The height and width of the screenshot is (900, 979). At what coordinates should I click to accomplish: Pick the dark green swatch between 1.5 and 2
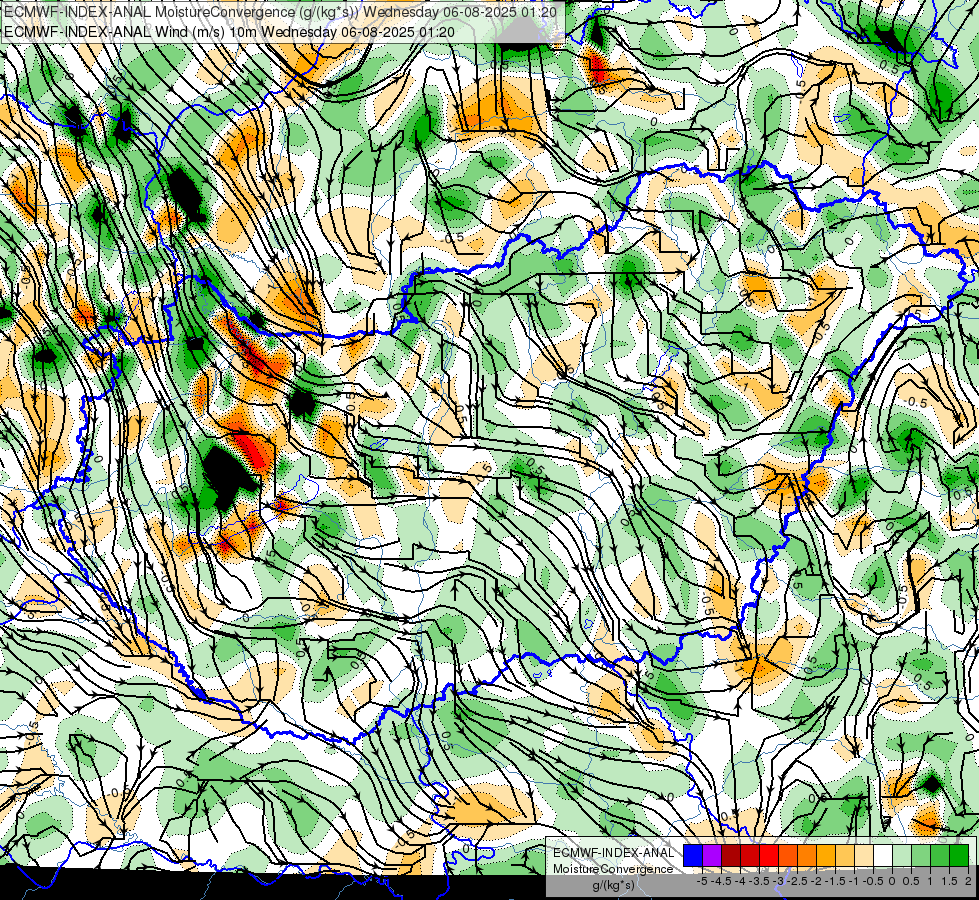pyautogui.click(x=959, y=856)
